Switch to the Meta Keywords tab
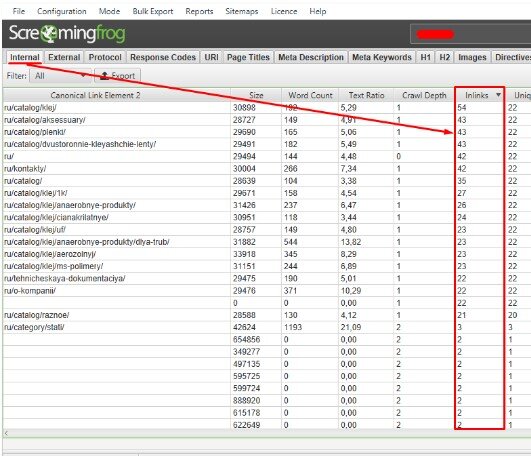This screenshot has width=531, height=456. coord(382,57)
